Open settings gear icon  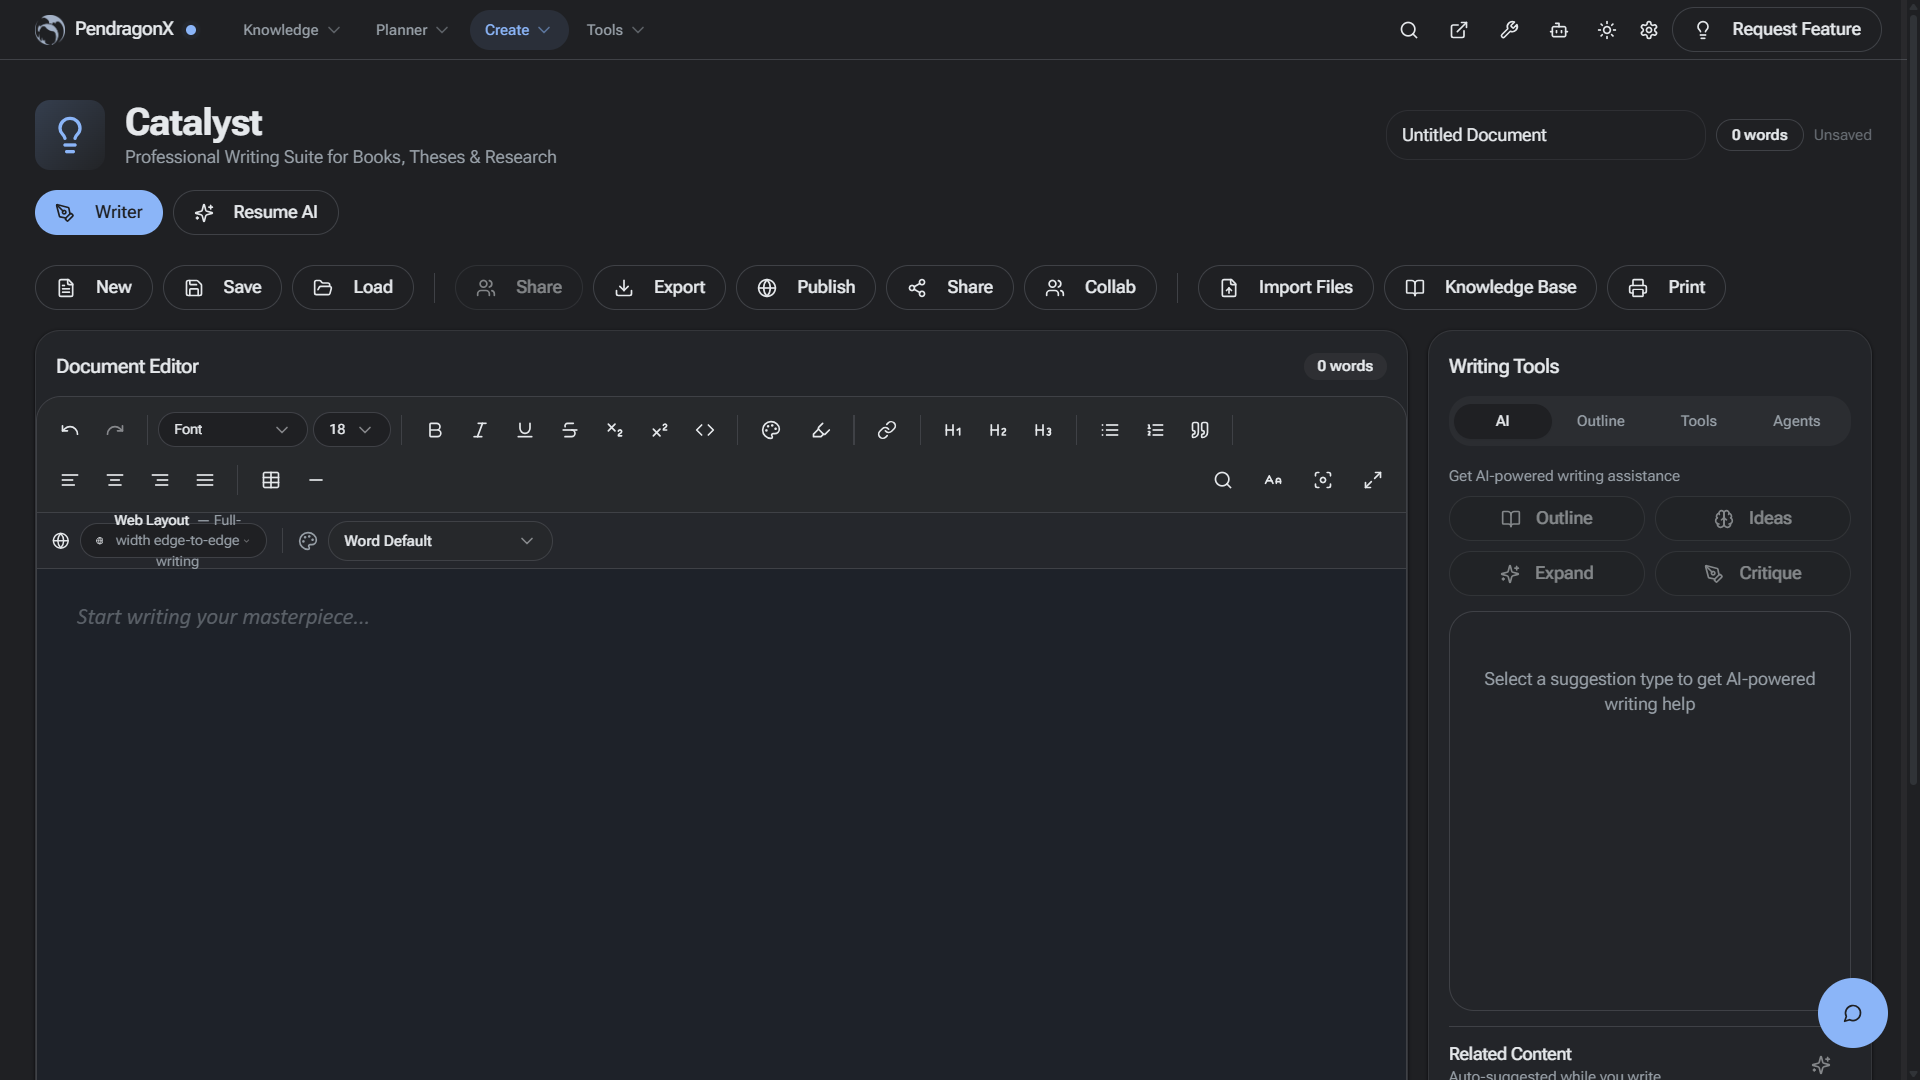(1649, 30)
